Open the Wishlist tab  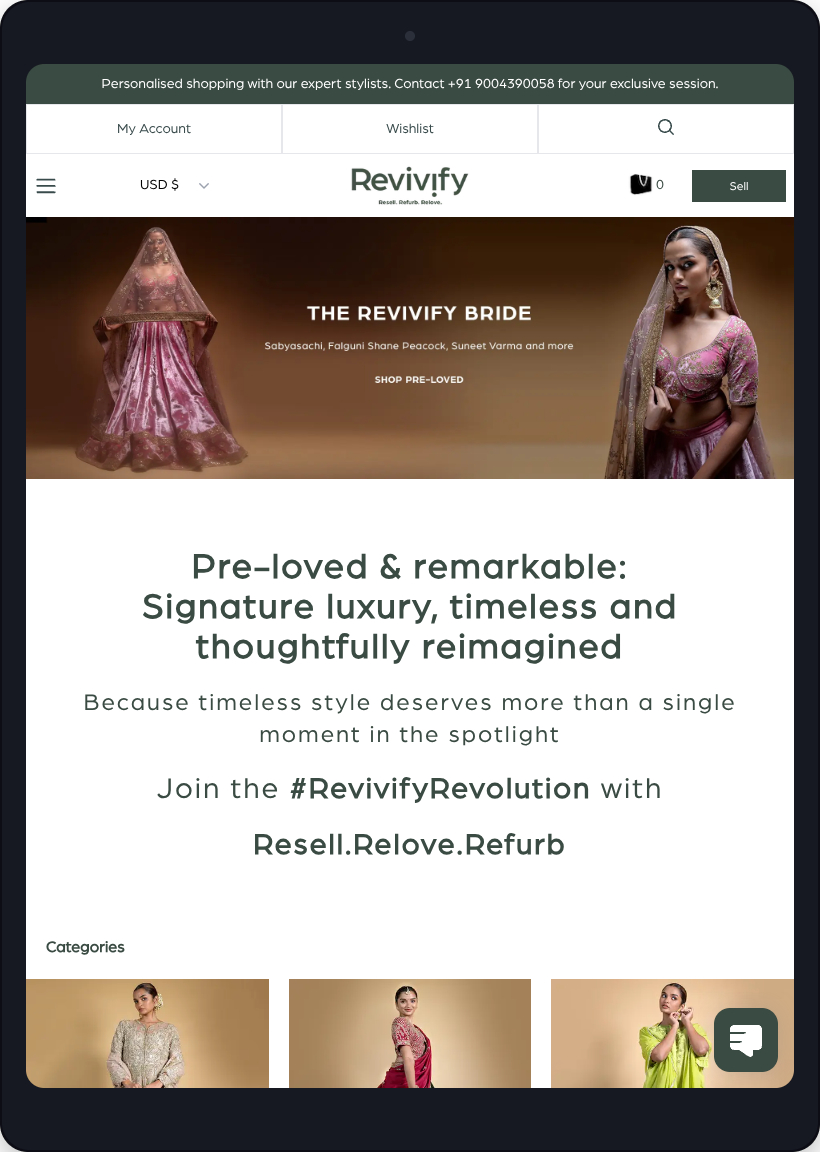click(x=409, y=129)
